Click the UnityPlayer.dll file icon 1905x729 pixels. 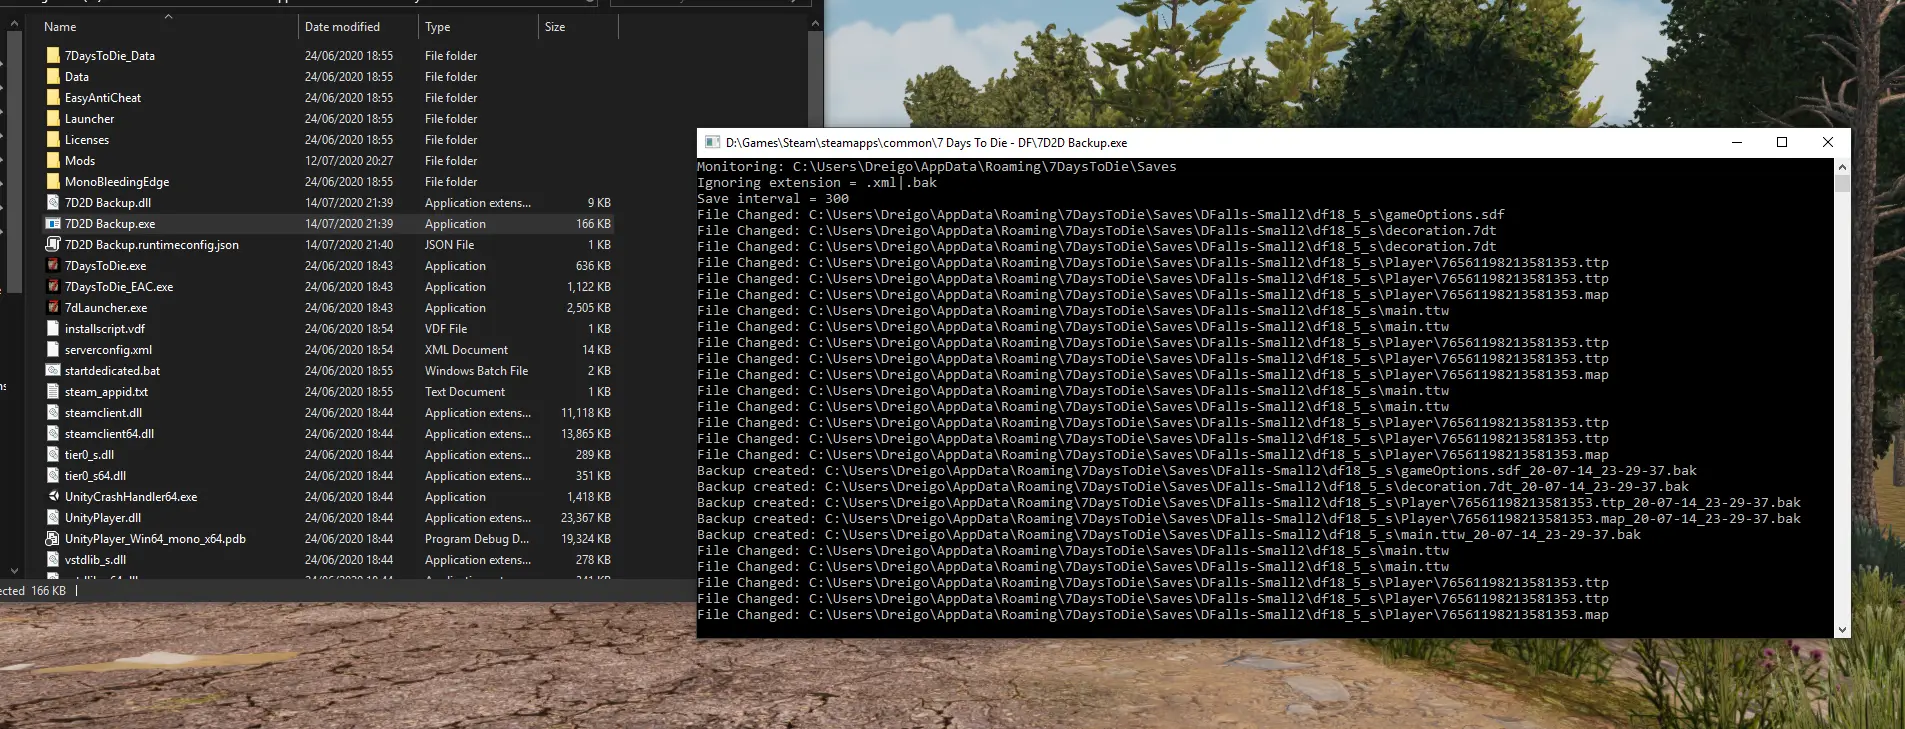point(53,518)
